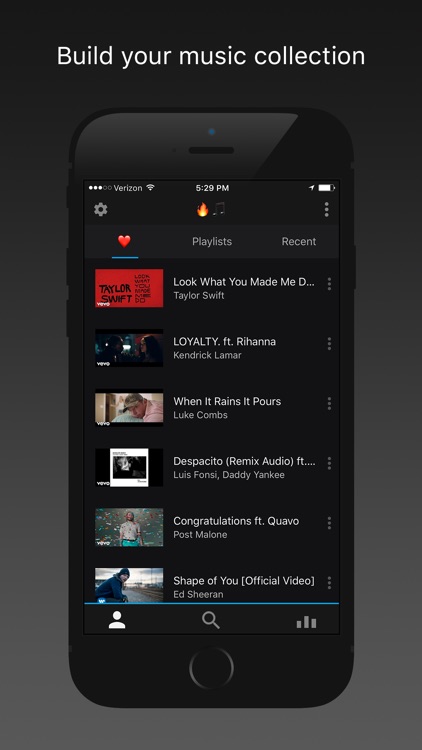
Task: Open options for When It Rains It Pours
Action: point(329,404)
